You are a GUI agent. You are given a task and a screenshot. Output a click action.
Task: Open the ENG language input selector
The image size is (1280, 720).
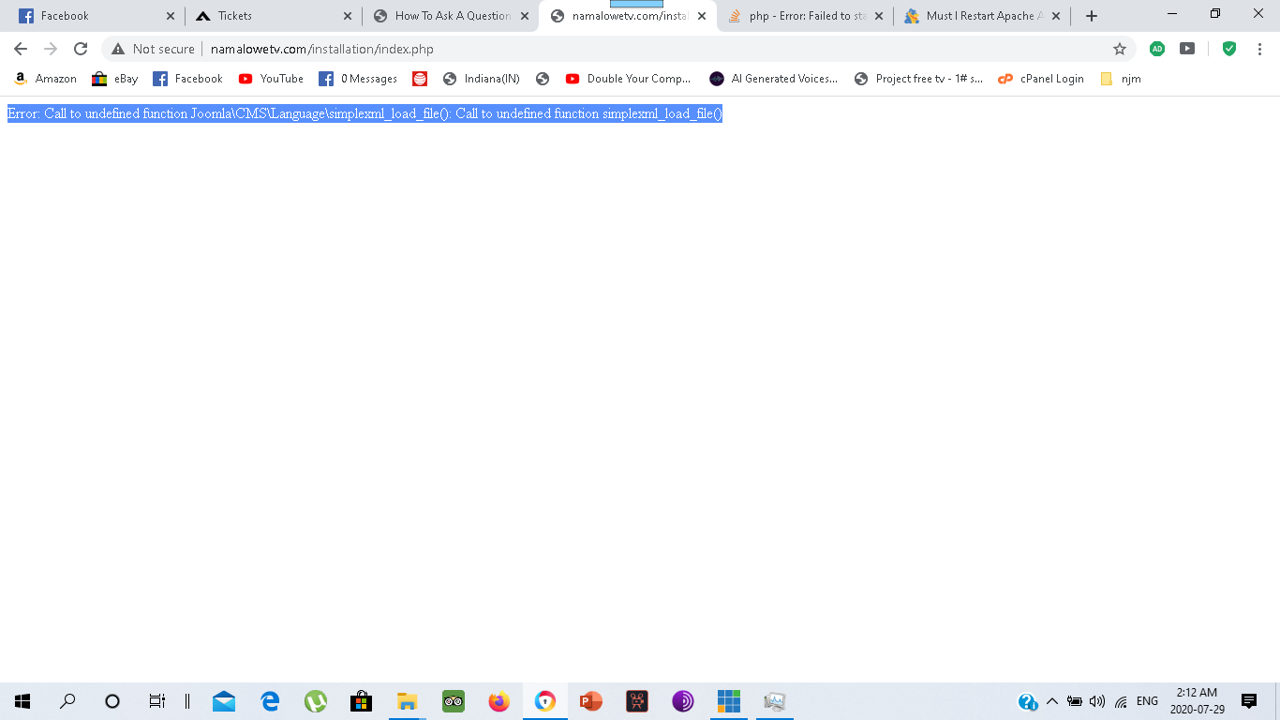click(x=1147, y=701)
